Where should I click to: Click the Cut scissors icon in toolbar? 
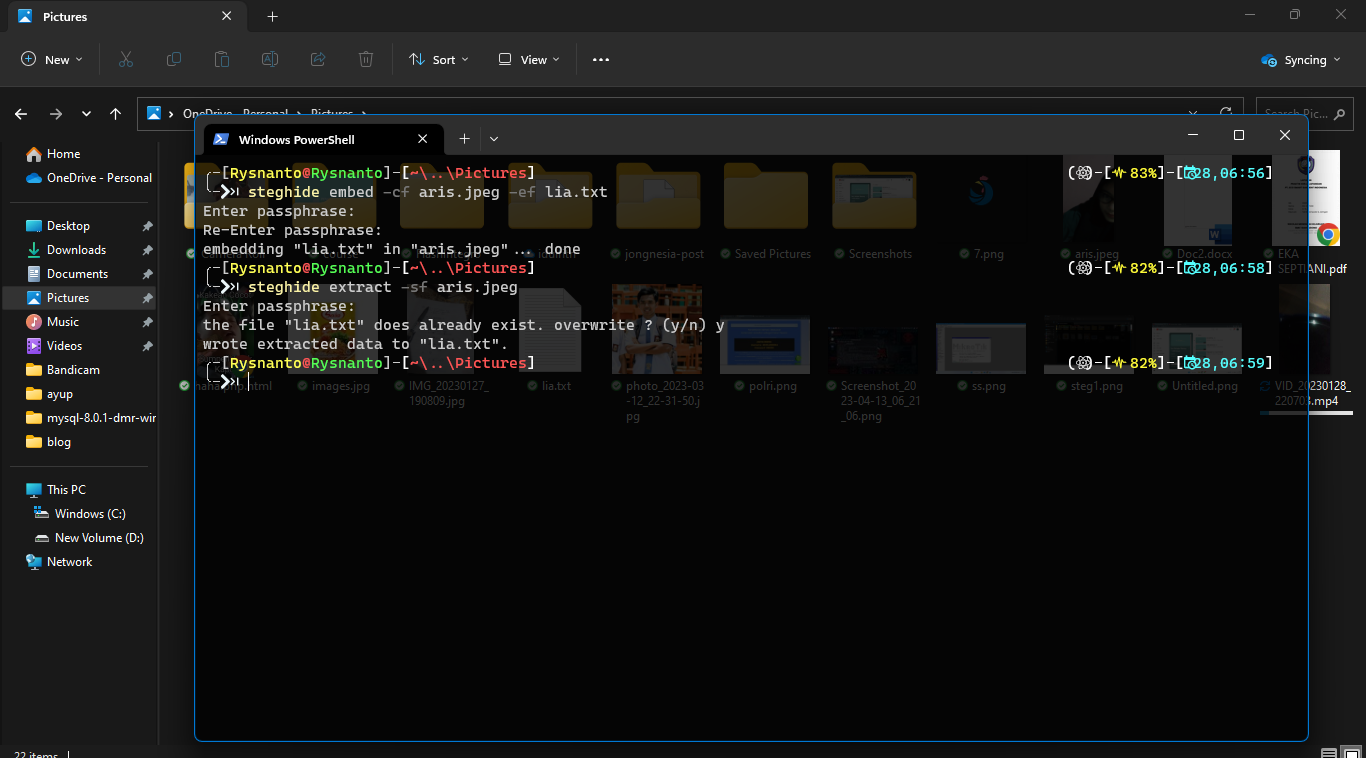(125, 60)
